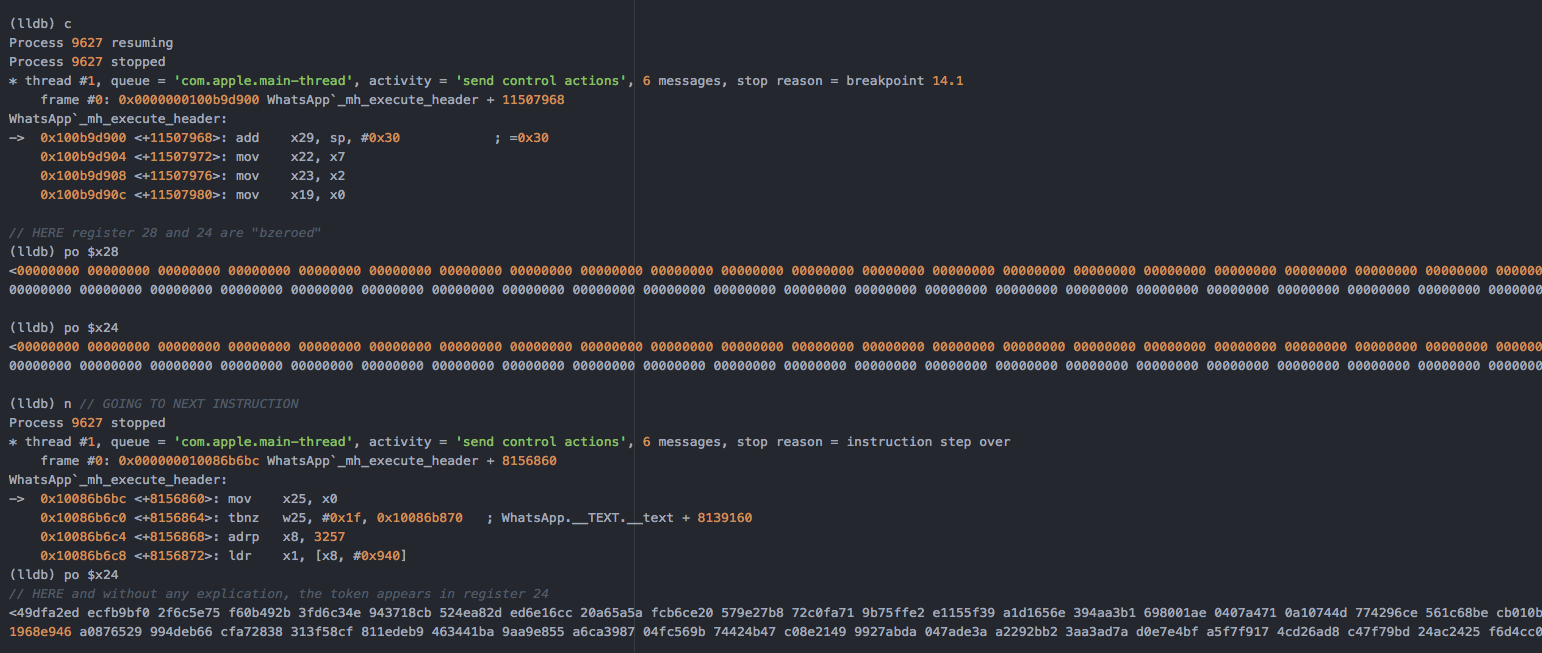This screenshot has width=1542, height=653.
Task: Click token hex value 49dfa2ed
Action: 48,613
